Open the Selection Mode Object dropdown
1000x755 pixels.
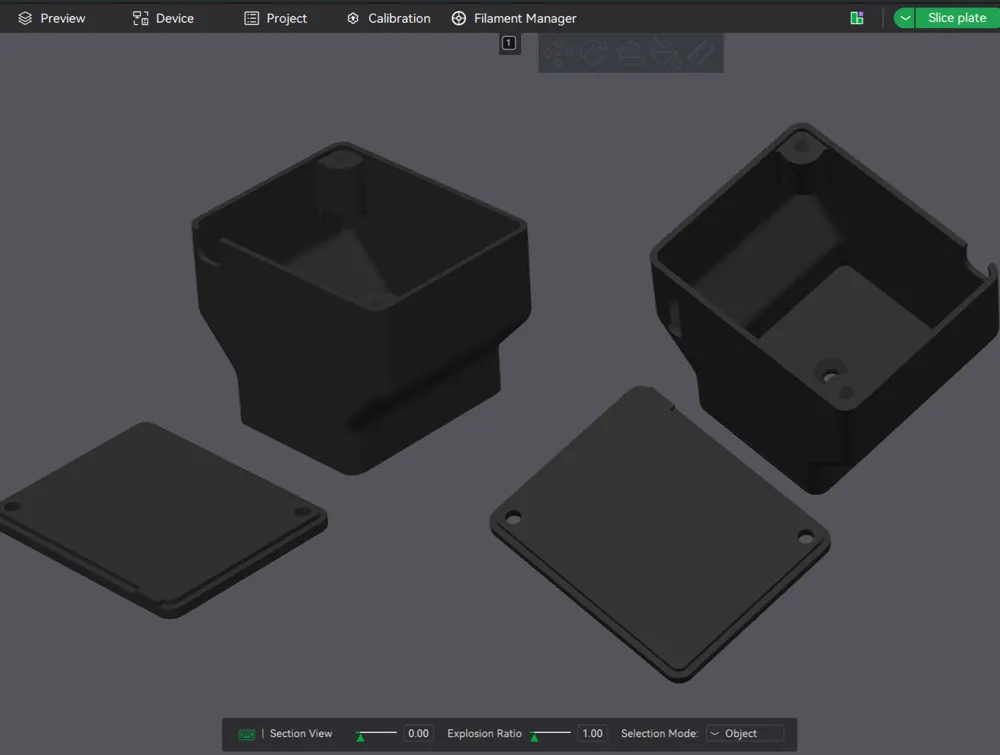point(745,733)
